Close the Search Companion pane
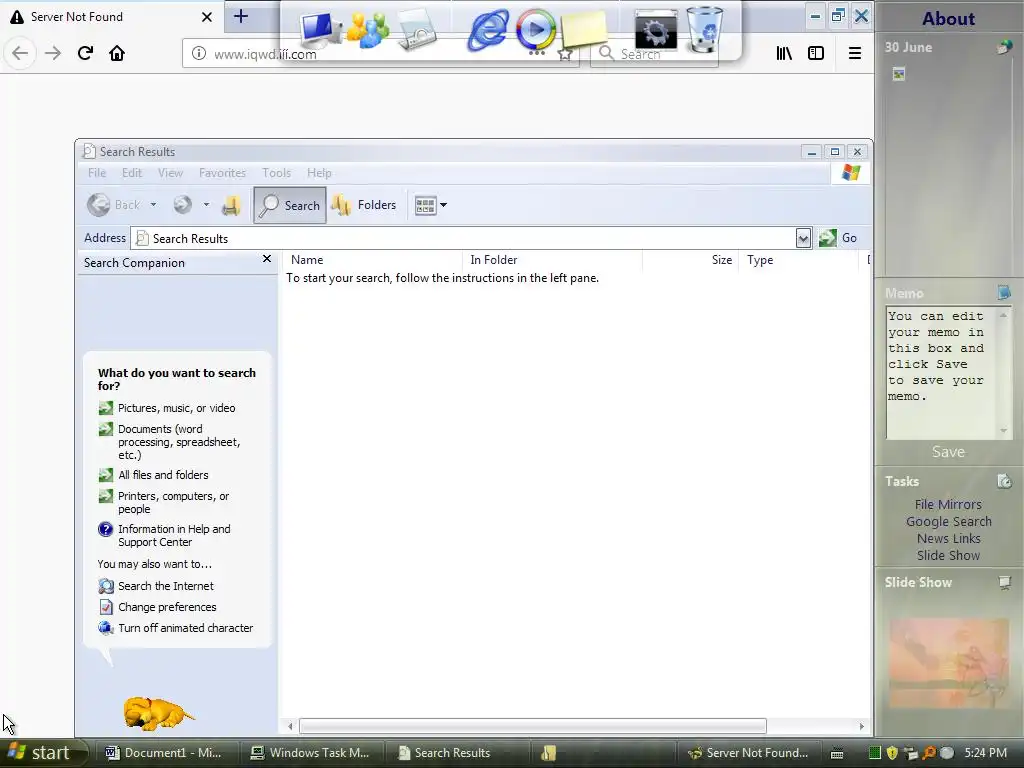 coord(266,259)
